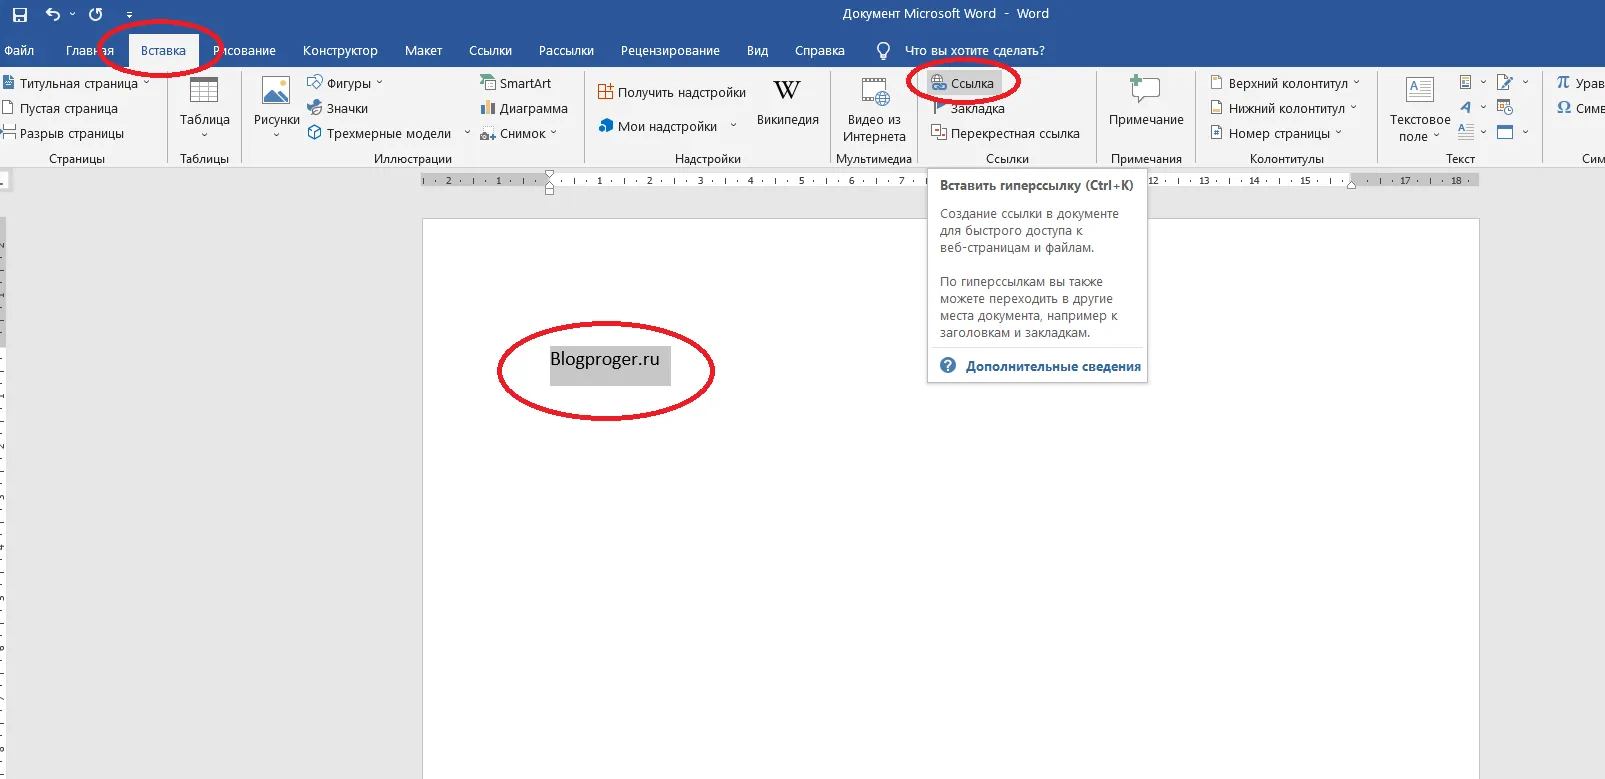Open the WordArt dropdown arrow

click(x=1483, y=107)
